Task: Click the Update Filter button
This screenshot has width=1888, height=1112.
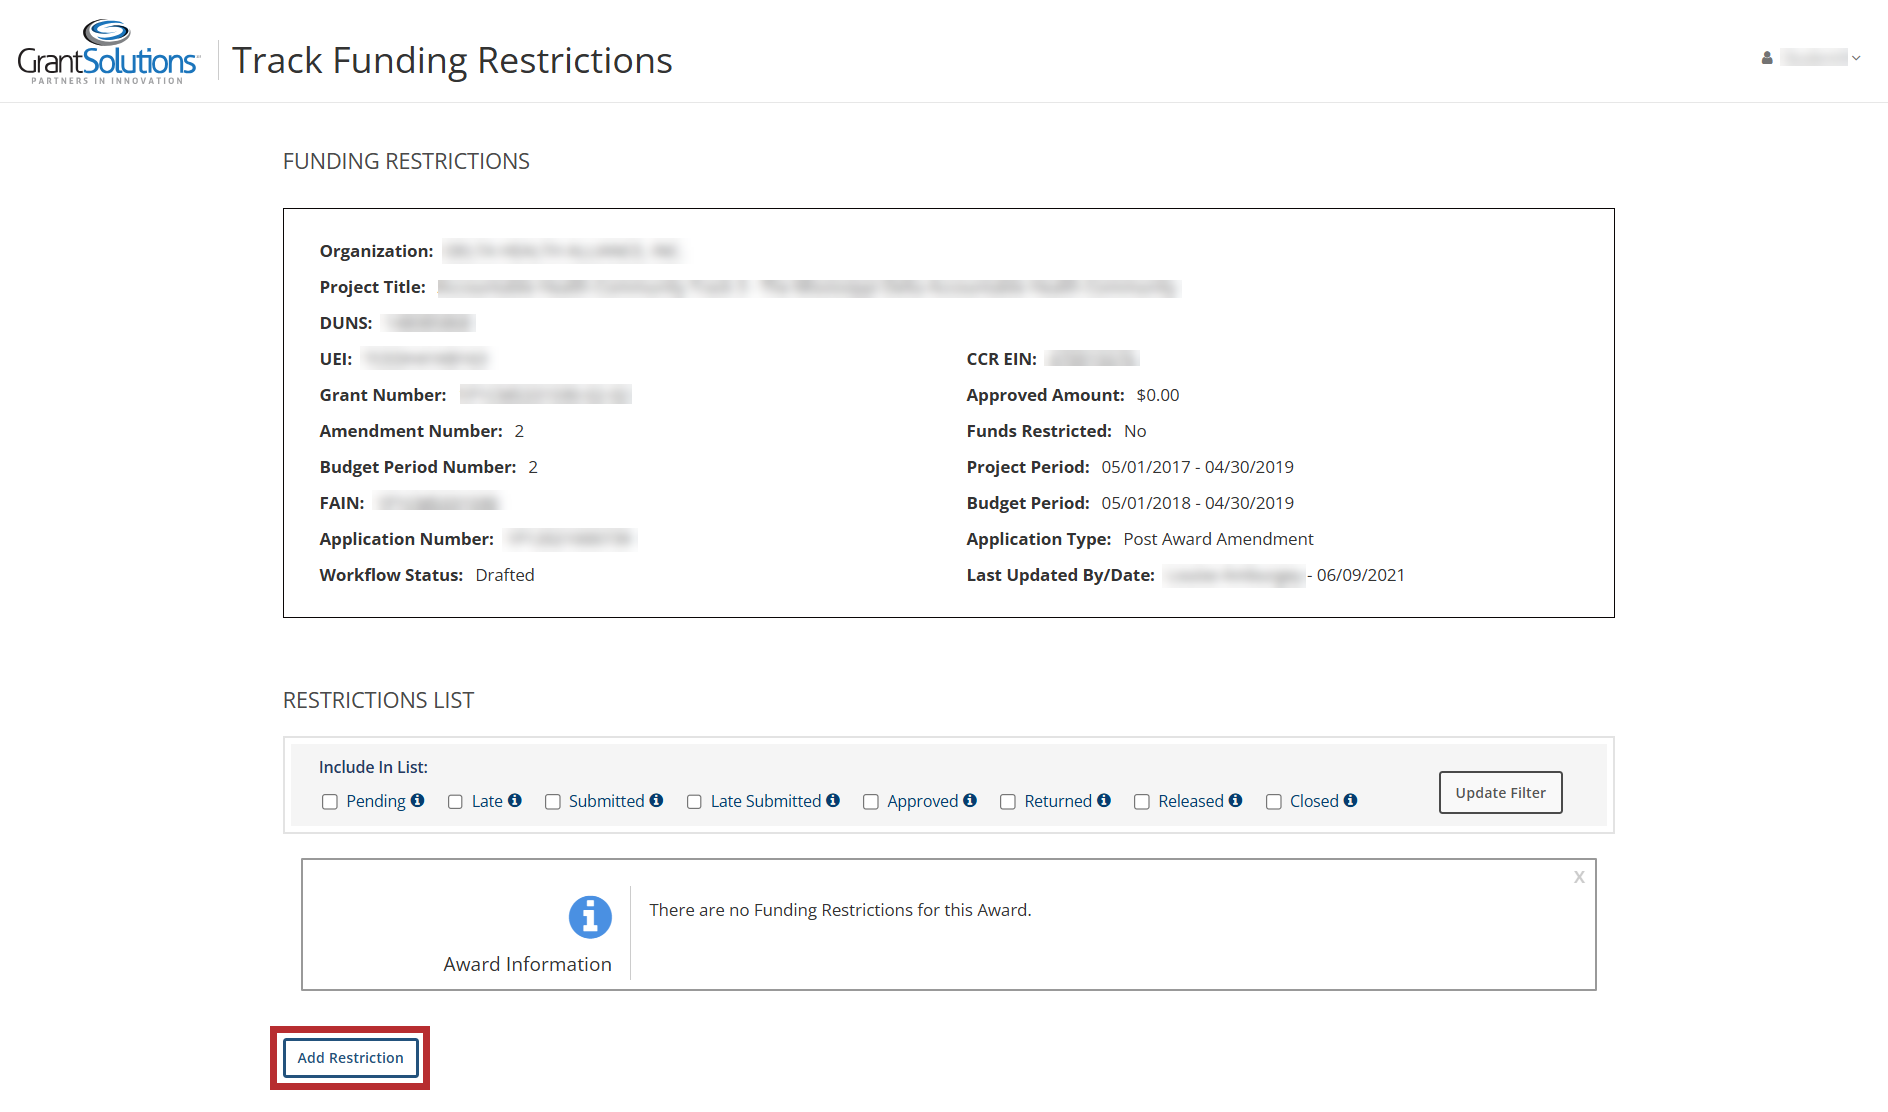Action: (x=1500, y=793)
